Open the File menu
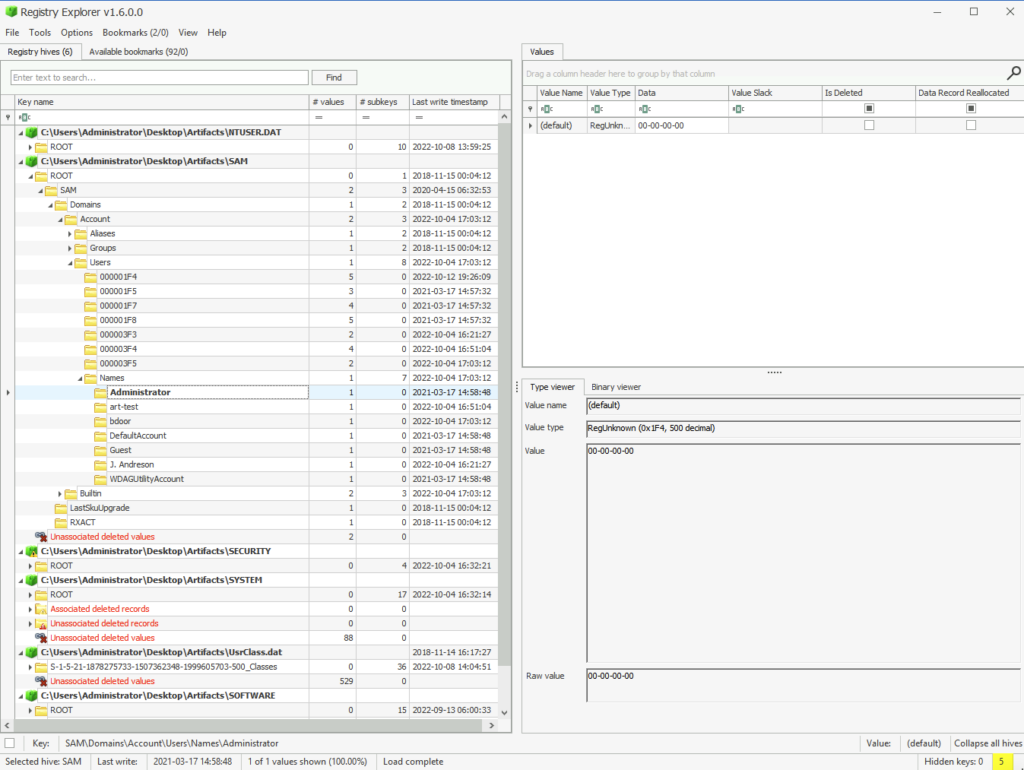This screenshot has height=770, width=1024. 12,33
